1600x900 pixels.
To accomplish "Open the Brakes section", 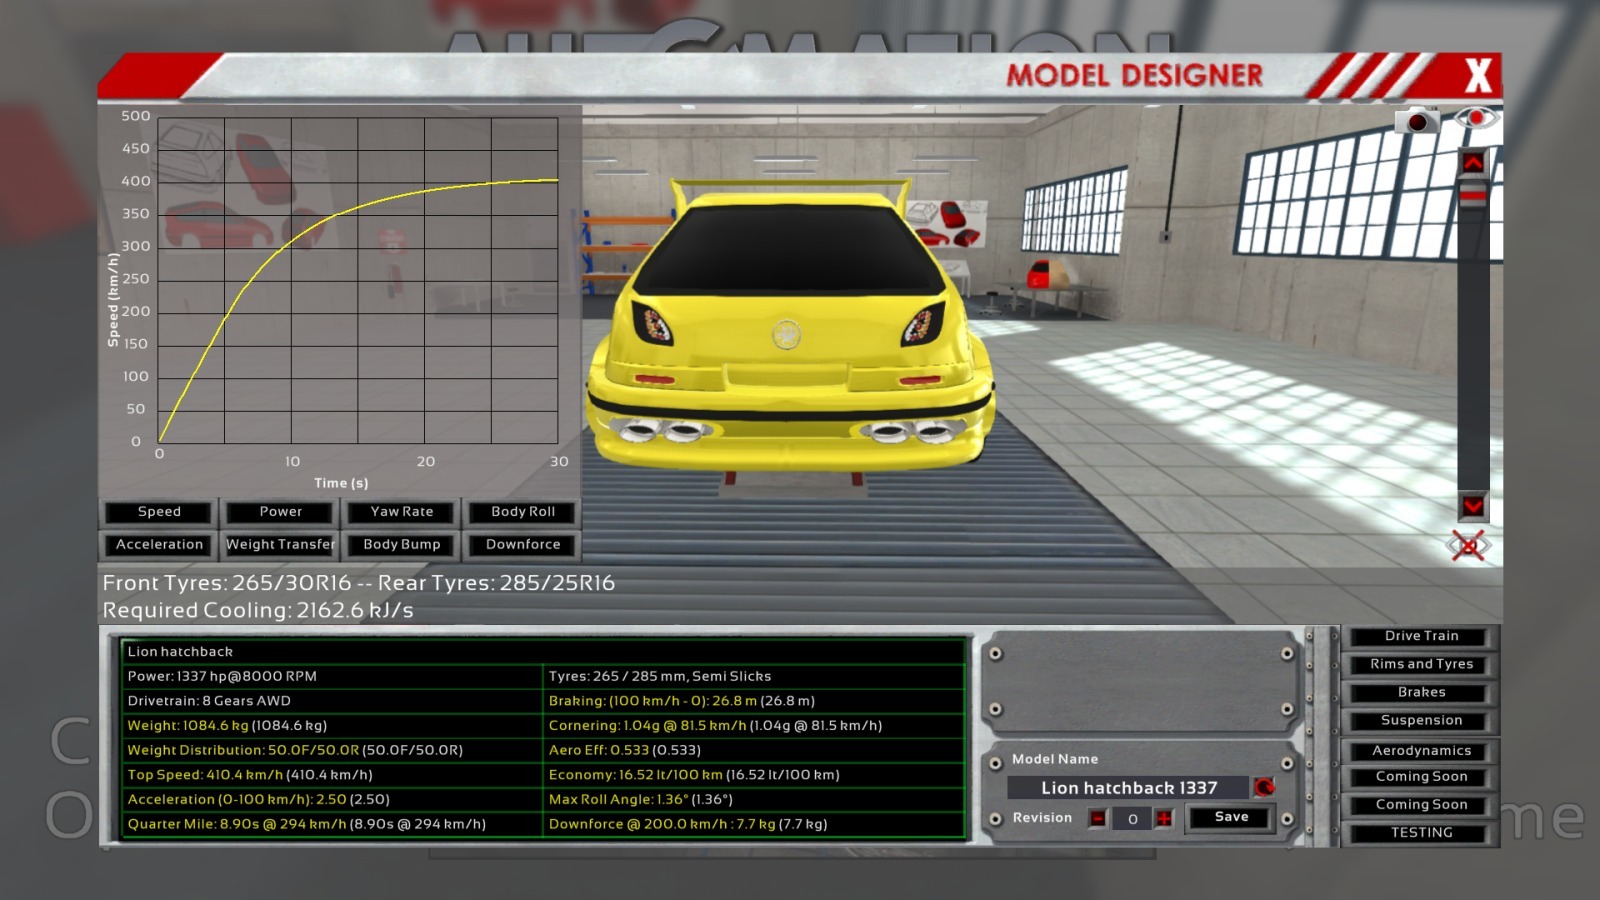I will 1421,692.
